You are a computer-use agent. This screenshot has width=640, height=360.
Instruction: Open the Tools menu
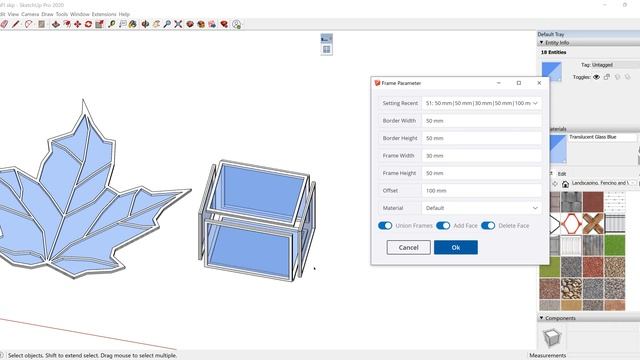click(62, 14)
